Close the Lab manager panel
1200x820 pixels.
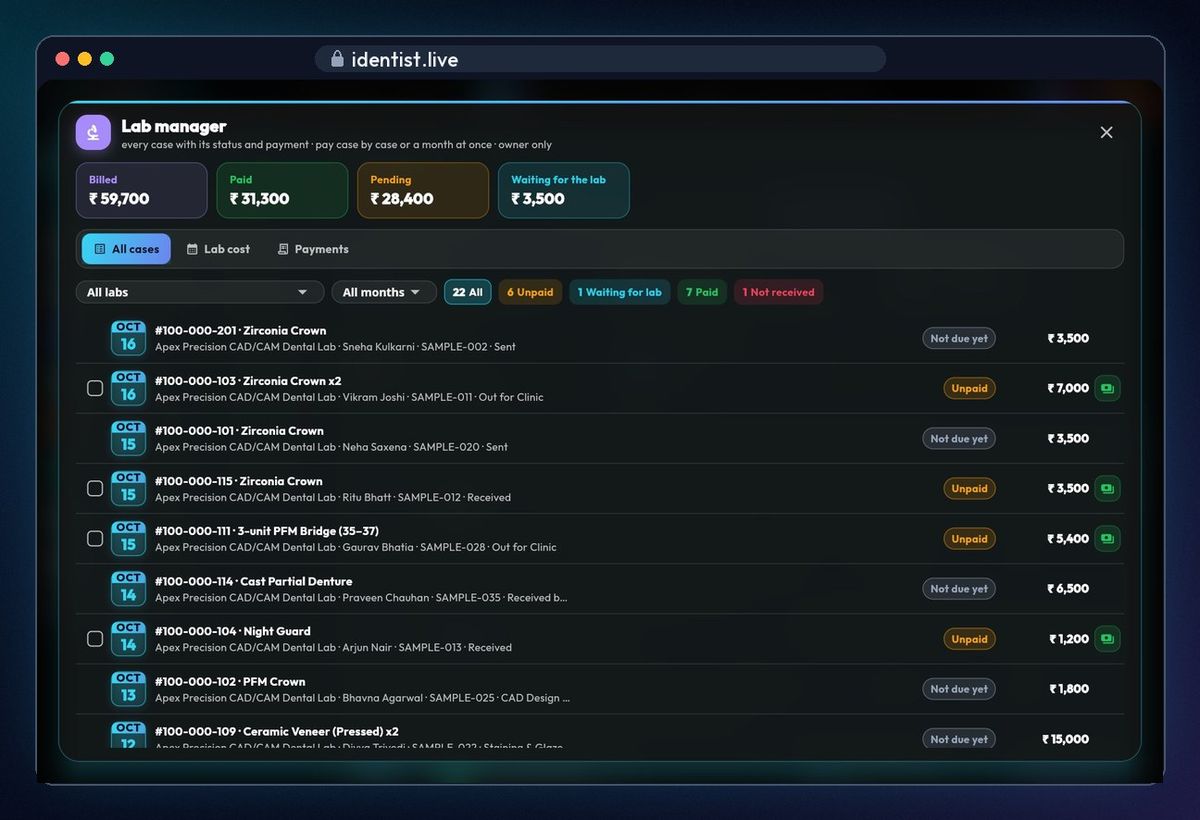point(1106,132)
